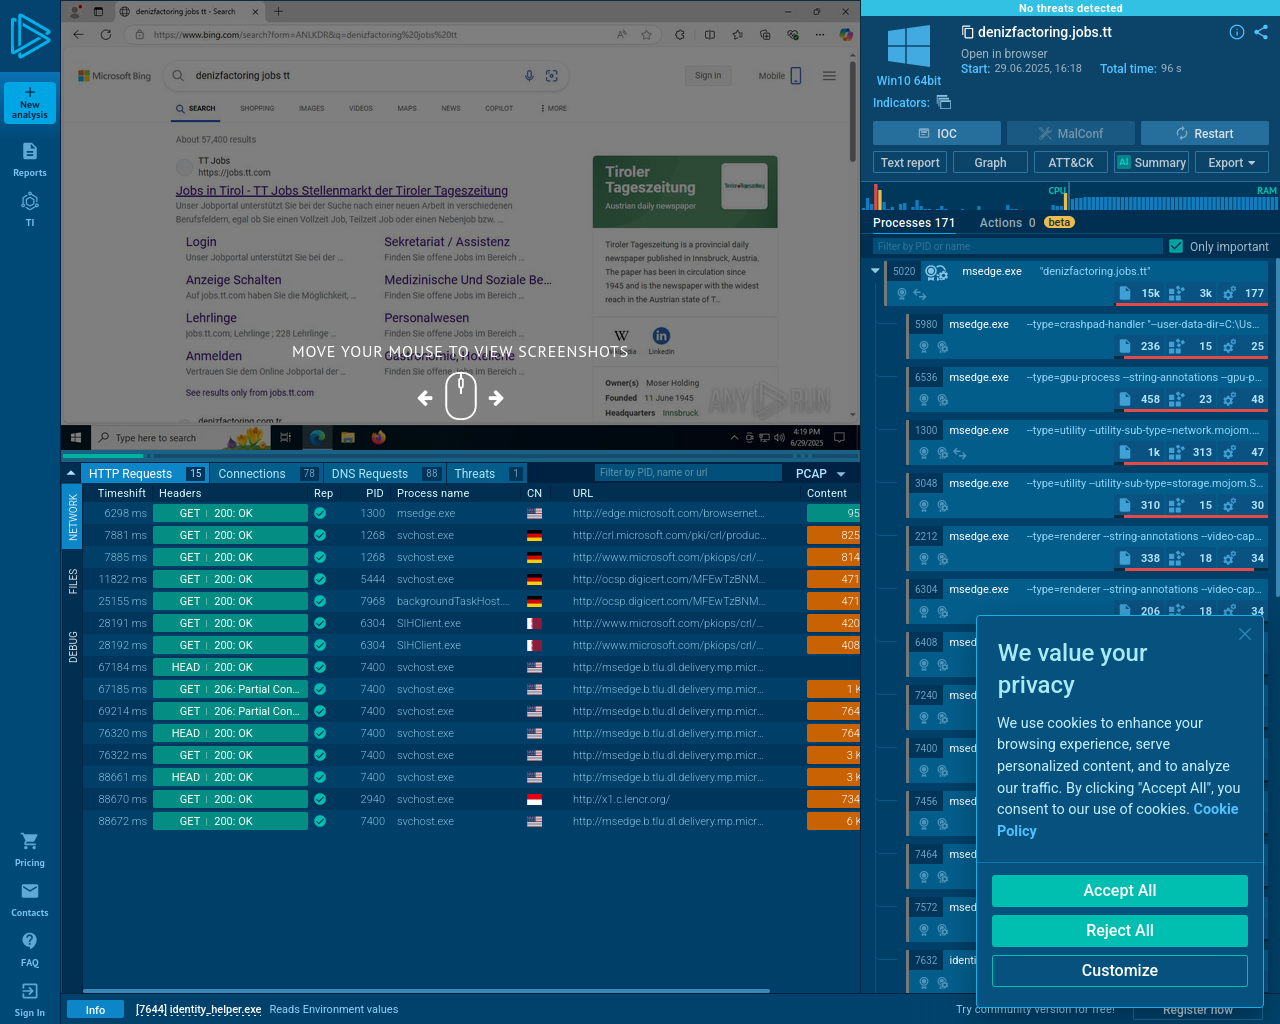Click the next screenshot arrow

pos(496,398)
